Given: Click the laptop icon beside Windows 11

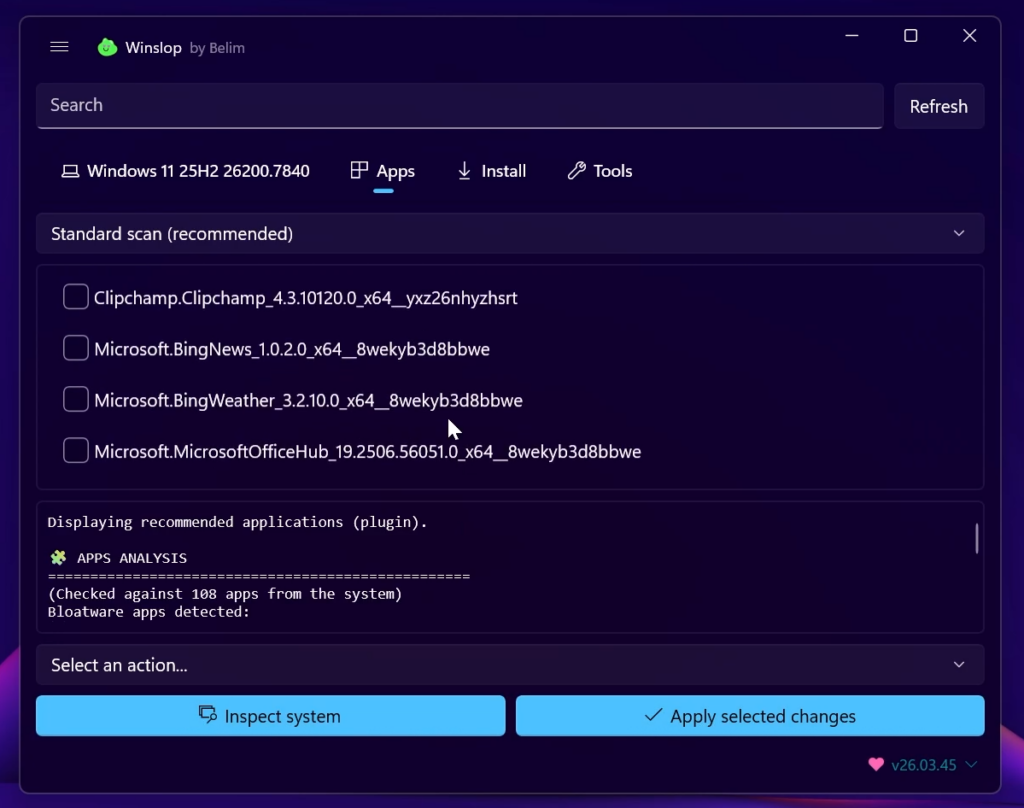Looking at the screenshot, I should (x=70, y=171).
